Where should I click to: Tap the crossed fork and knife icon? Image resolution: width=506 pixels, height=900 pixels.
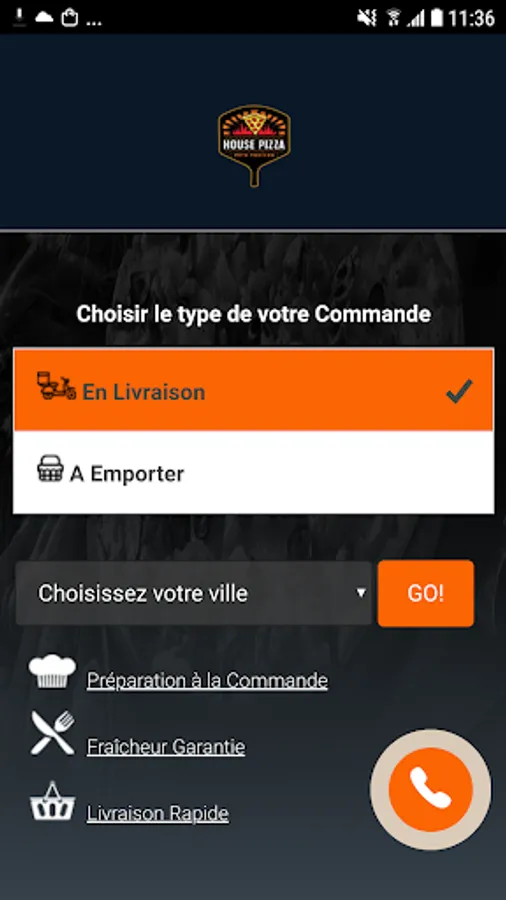pyautogui.click(x=52, y=733)
